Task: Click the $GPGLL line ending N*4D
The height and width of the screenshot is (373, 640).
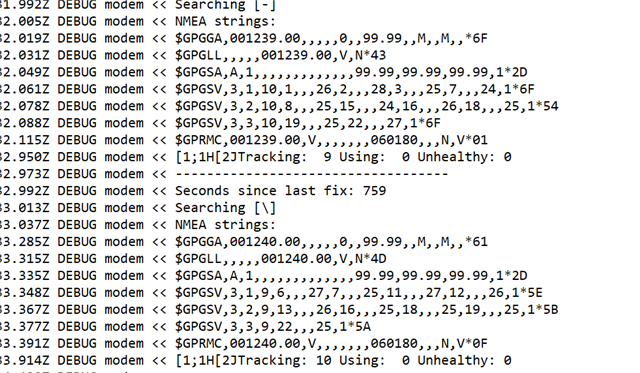Action: [193, 258]
